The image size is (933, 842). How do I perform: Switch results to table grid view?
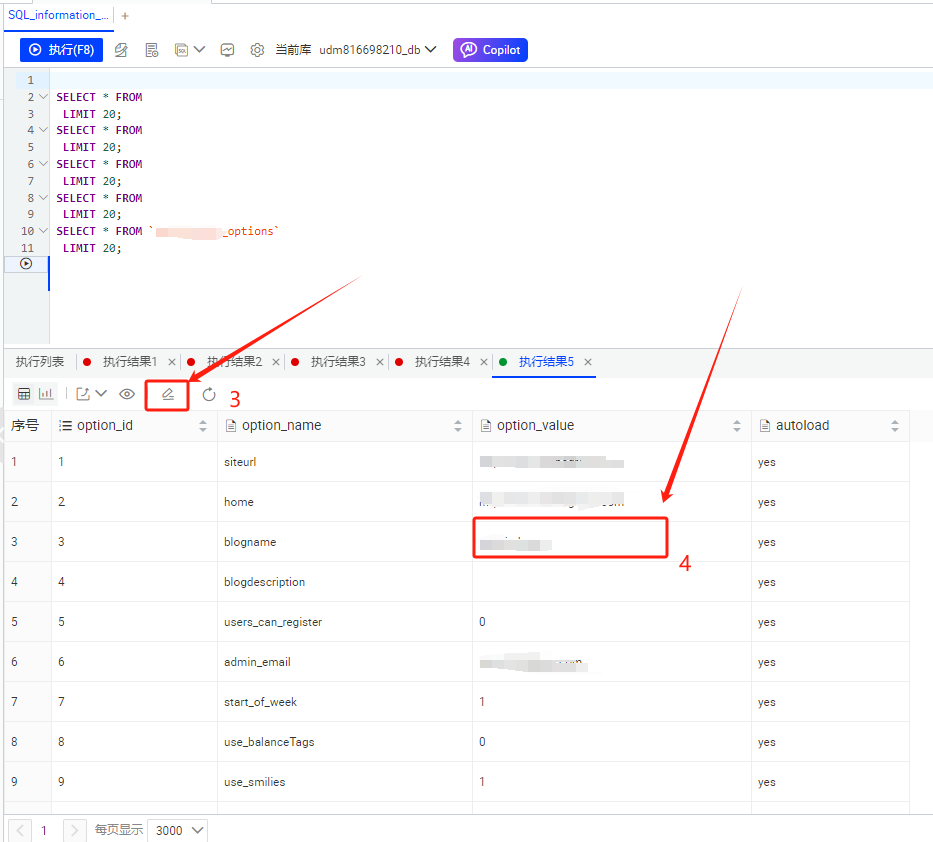point(24,394)
